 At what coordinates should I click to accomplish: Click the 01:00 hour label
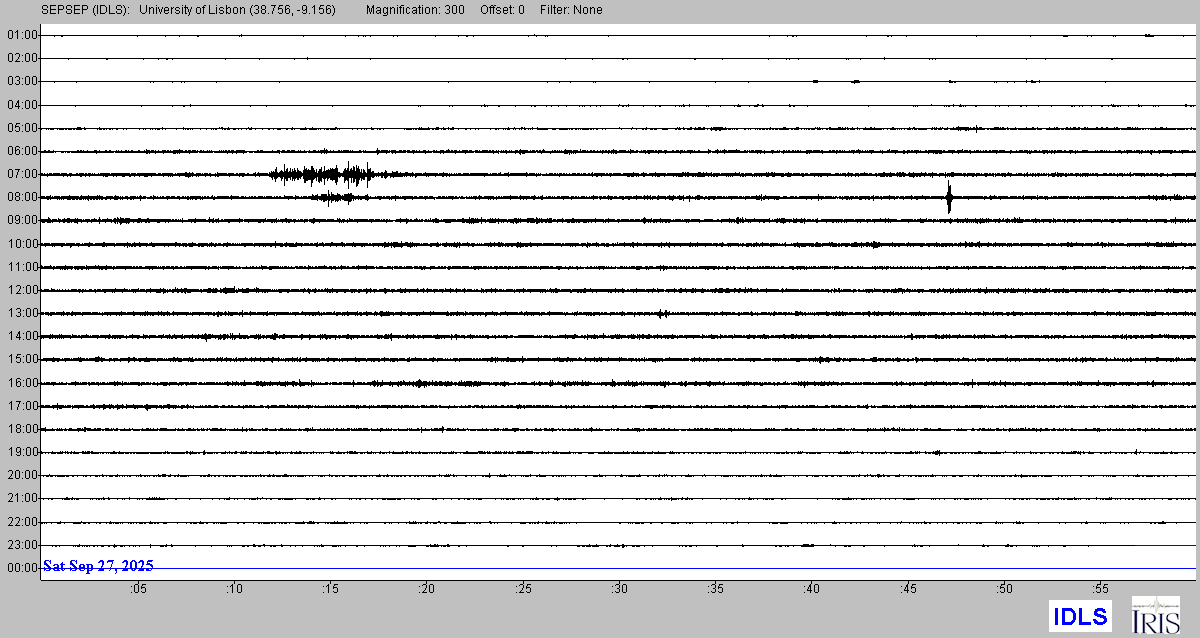[22, 35]
